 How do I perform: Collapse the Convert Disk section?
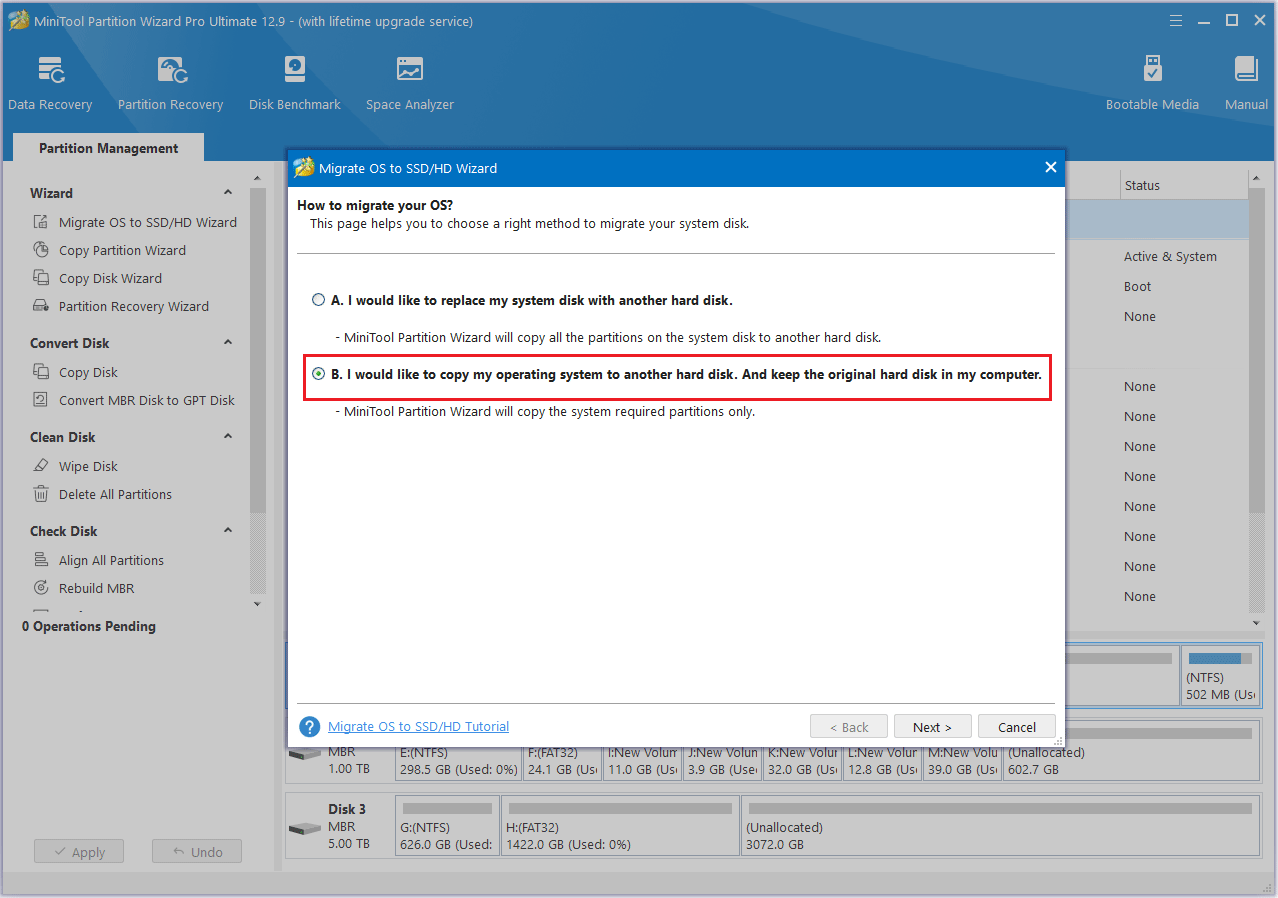tap(228, 342)
